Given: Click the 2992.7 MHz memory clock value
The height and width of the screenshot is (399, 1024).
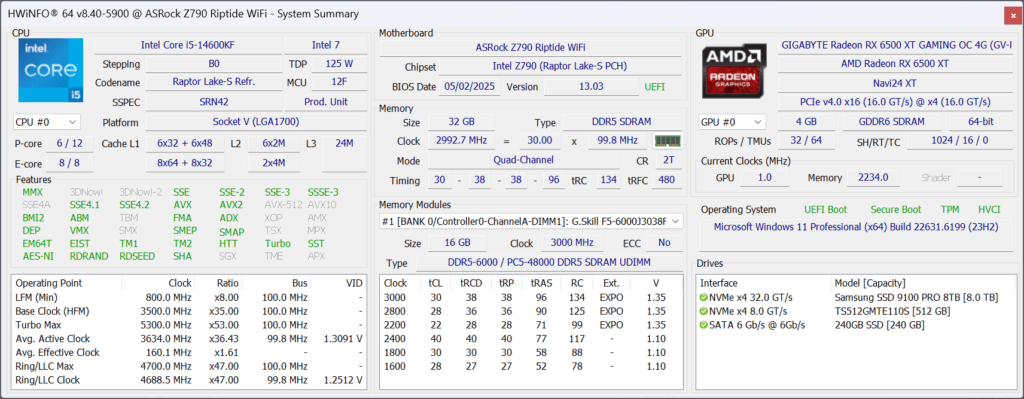Looking at the screenshot, I should point(460,140).
